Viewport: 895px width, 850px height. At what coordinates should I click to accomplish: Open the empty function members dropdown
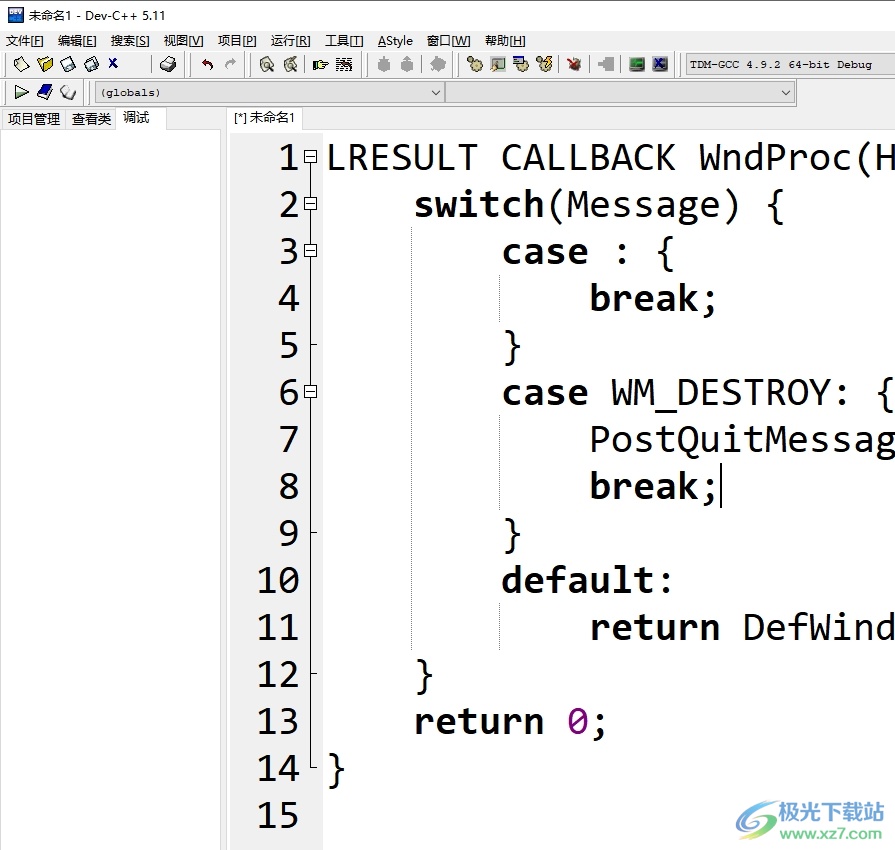[x=620, y=92]
